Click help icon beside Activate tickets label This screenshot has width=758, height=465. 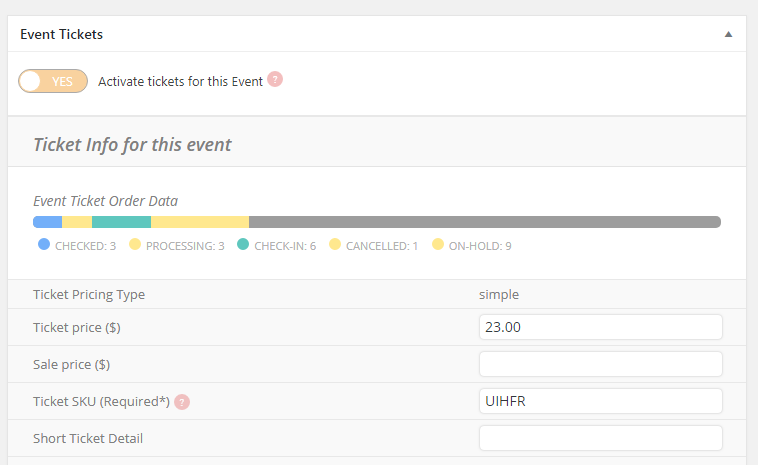(x=275, y=79)
